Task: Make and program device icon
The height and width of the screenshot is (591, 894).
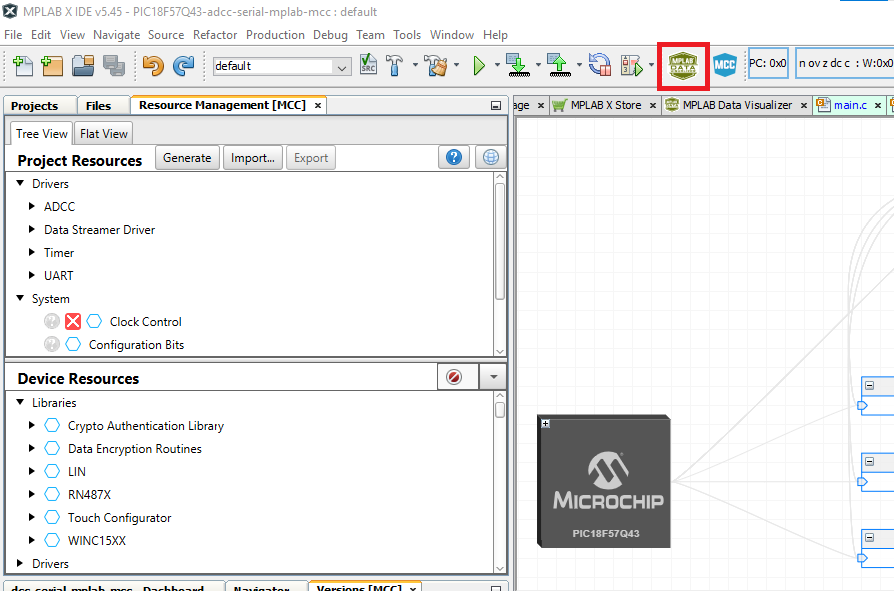Action: tap(518, 65)
